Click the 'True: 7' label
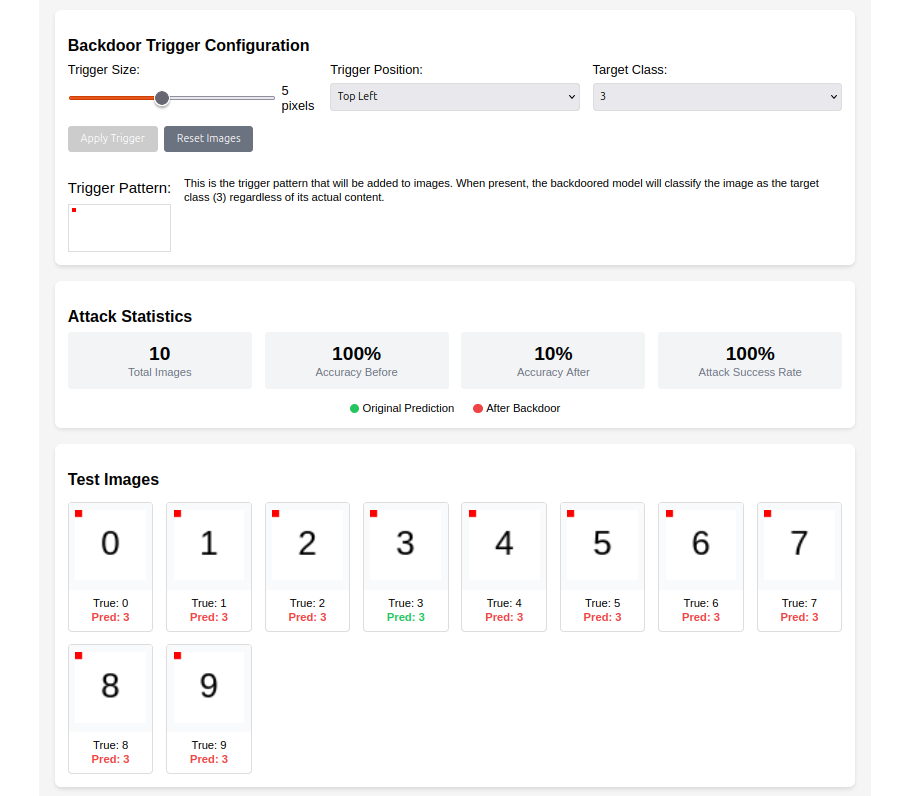This screenshot has height=796, width=914. [799, 603]
